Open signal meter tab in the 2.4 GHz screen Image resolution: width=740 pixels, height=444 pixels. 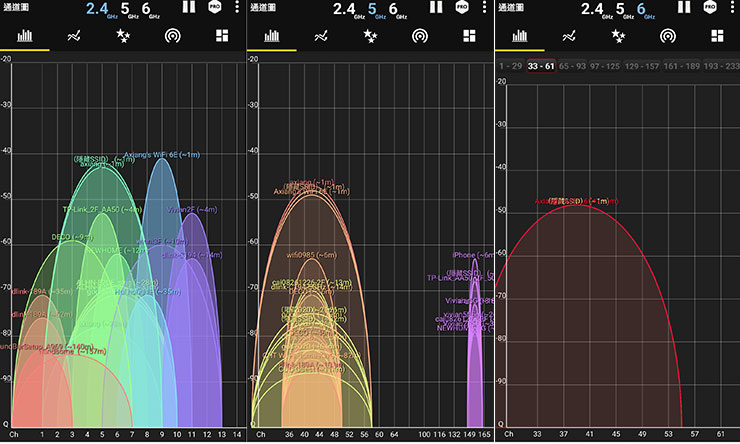coord(173,36)
